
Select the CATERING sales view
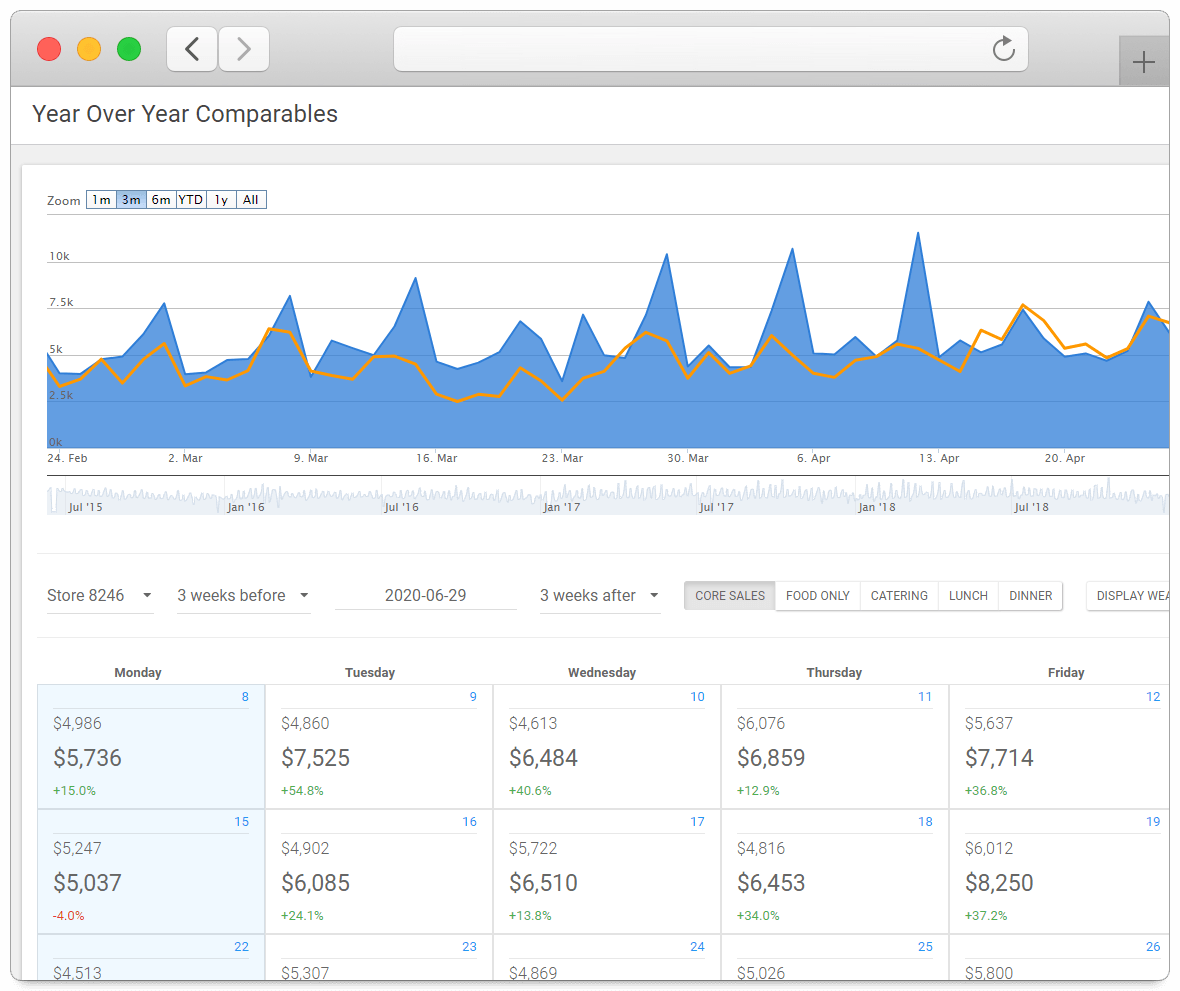click(x=898, y=595)
